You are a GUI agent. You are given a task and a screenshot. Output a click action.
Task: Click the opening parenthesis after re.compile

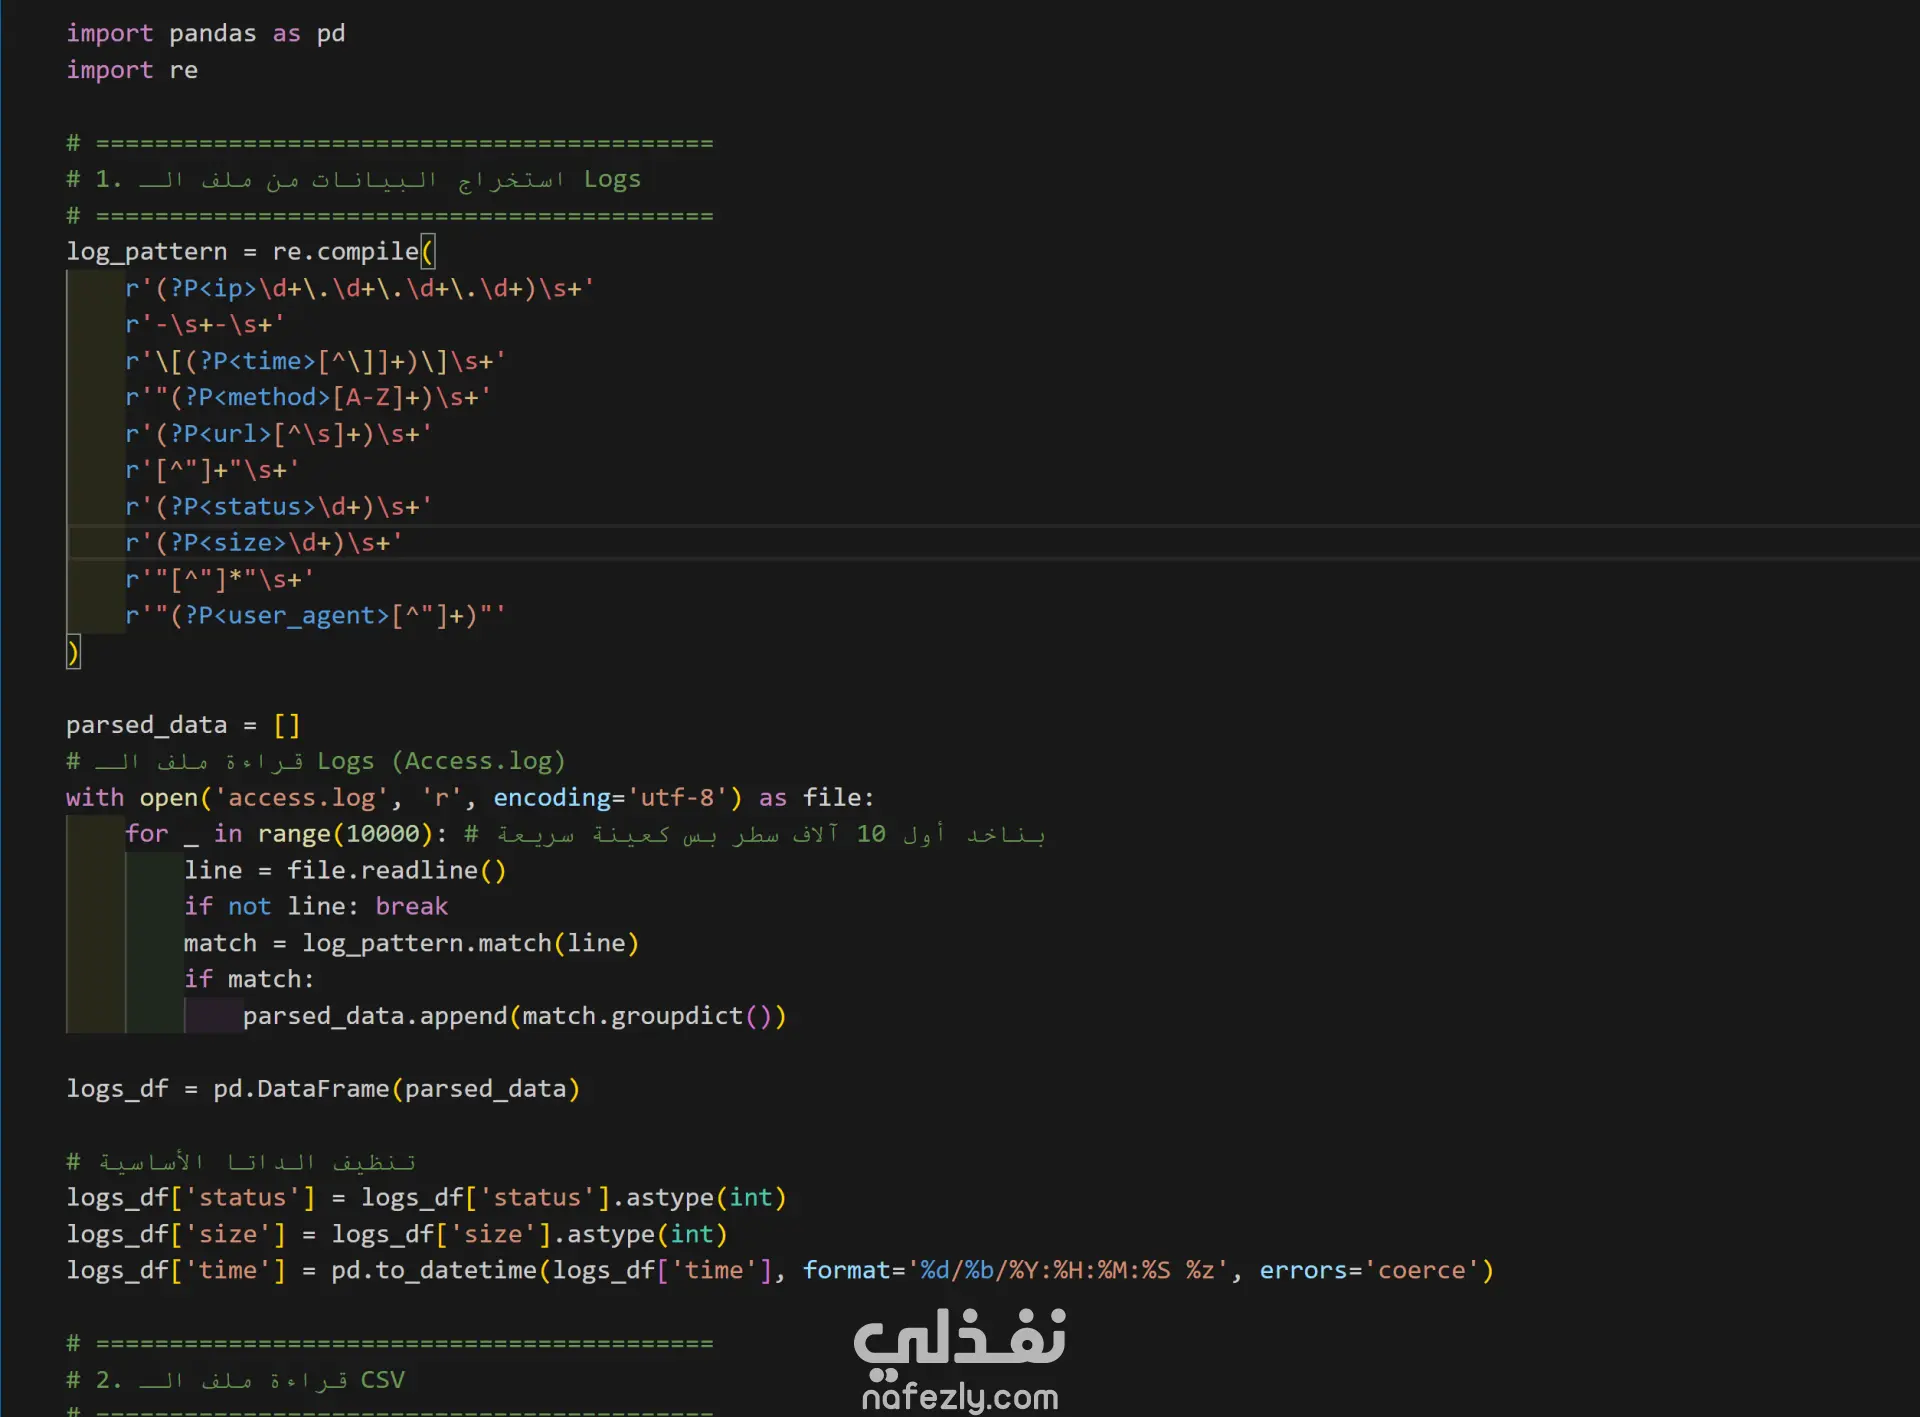pyautogui.click(x=428, y=251)
